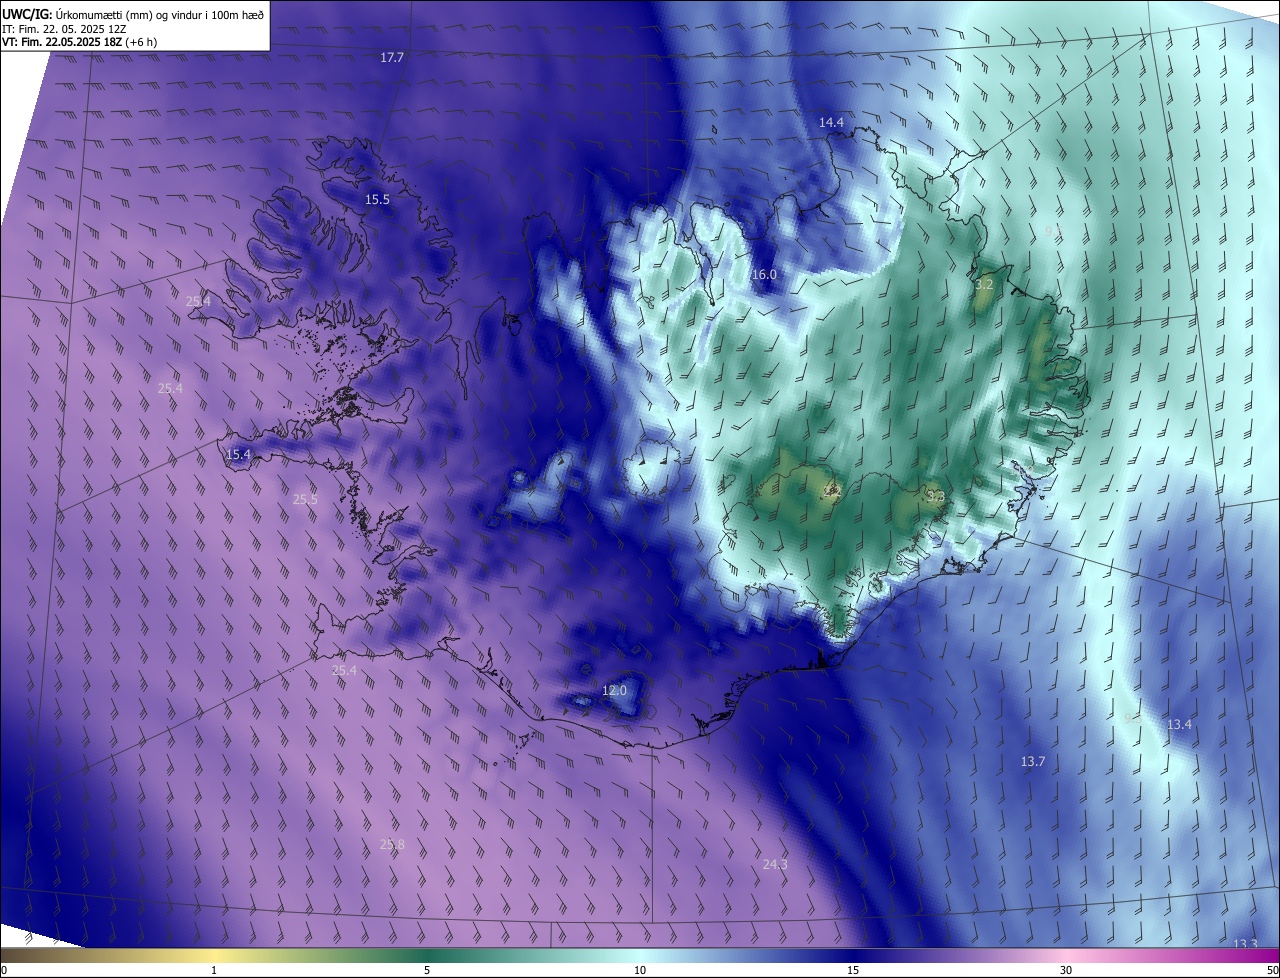Click the 3.3 value label

[x=935, y=496]
